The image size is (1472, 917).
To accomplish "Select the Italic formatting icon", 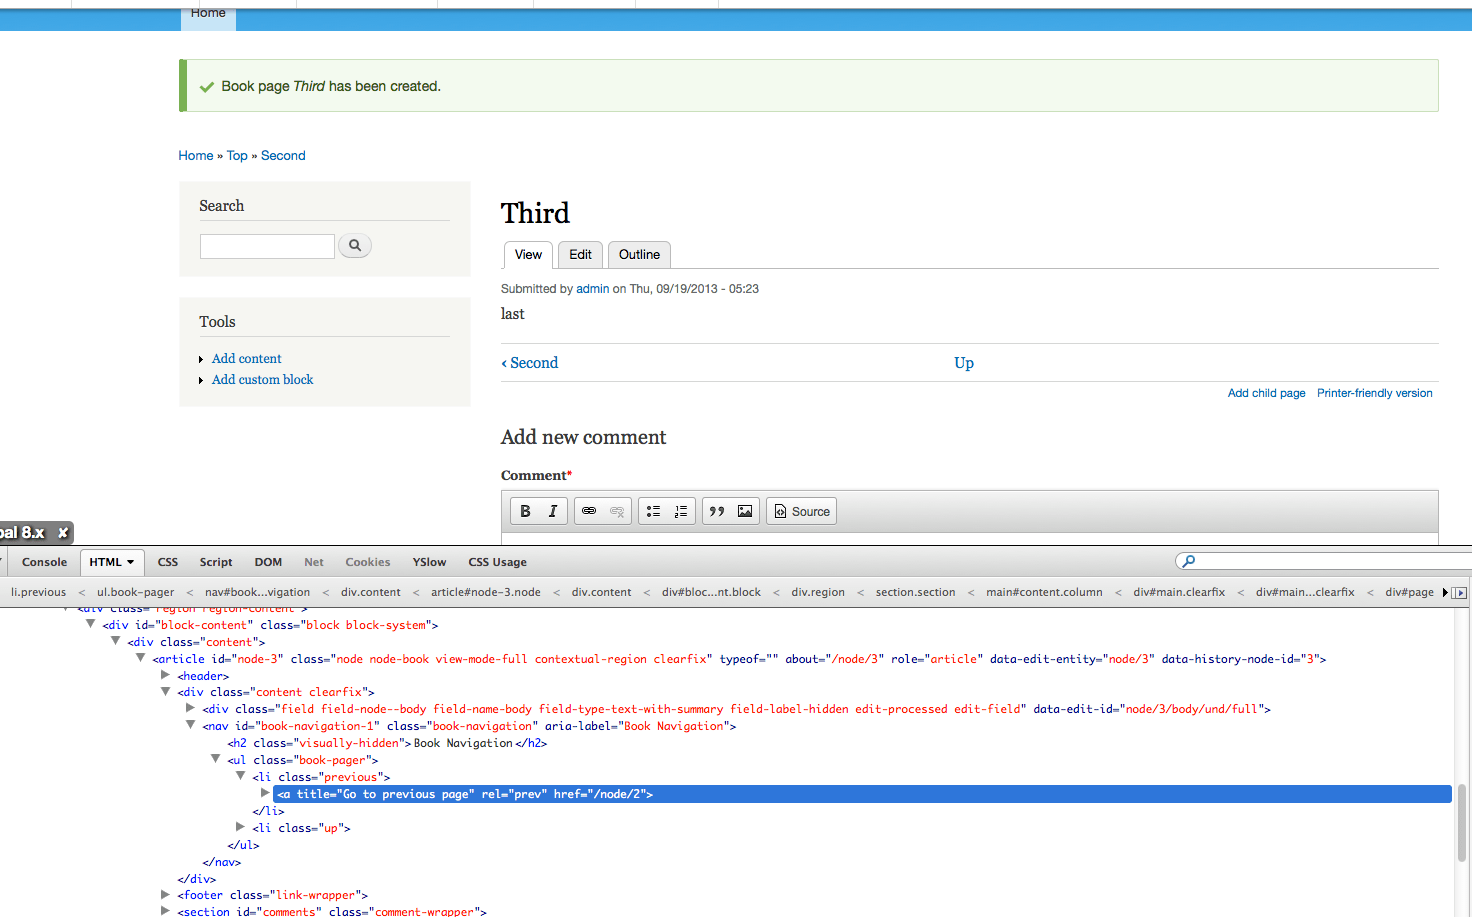I will [552, 511].
